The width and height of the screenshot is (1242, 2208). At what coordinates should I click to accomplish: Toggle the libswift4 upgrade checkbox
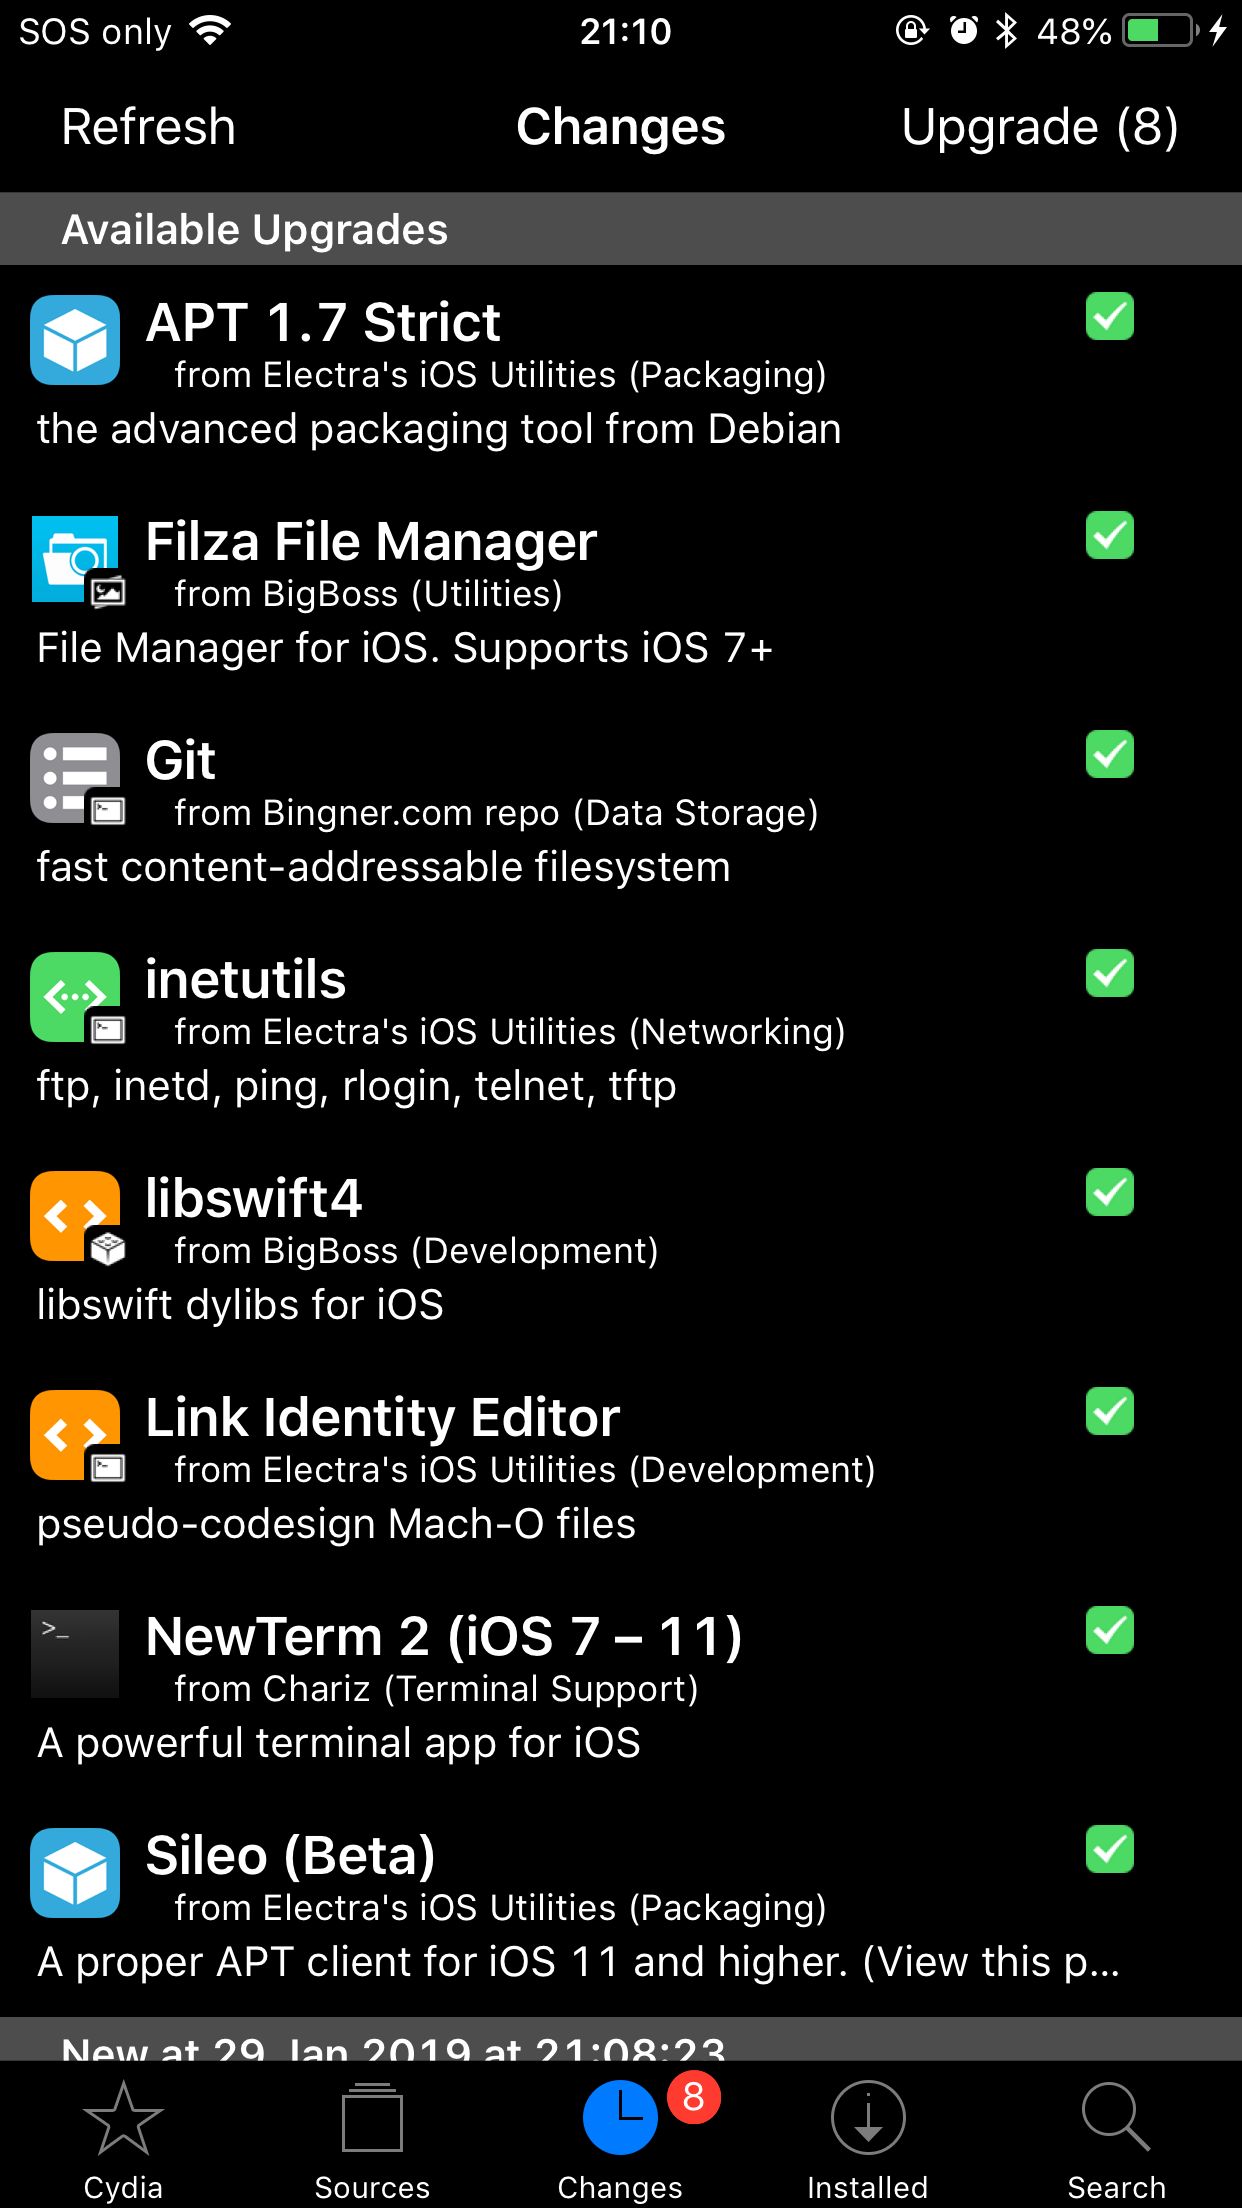pyautogui.click(x=1109, y=1193)
